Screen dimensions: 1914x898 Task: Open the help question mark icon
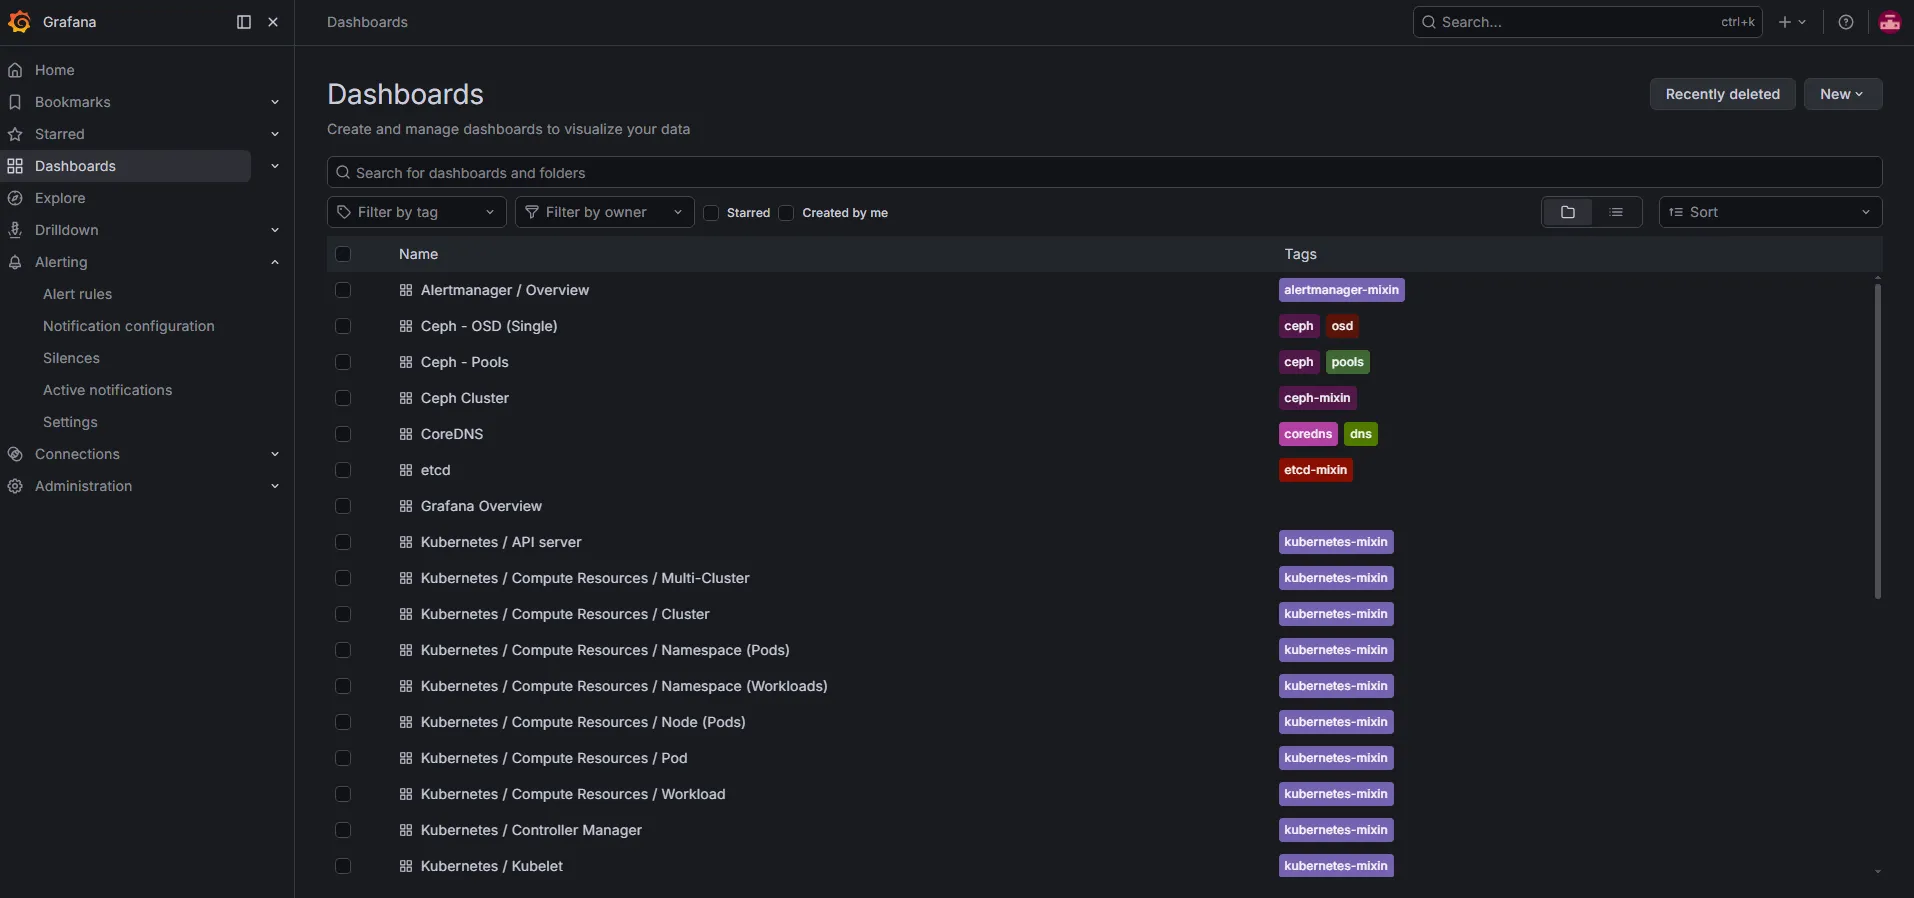1846,22
